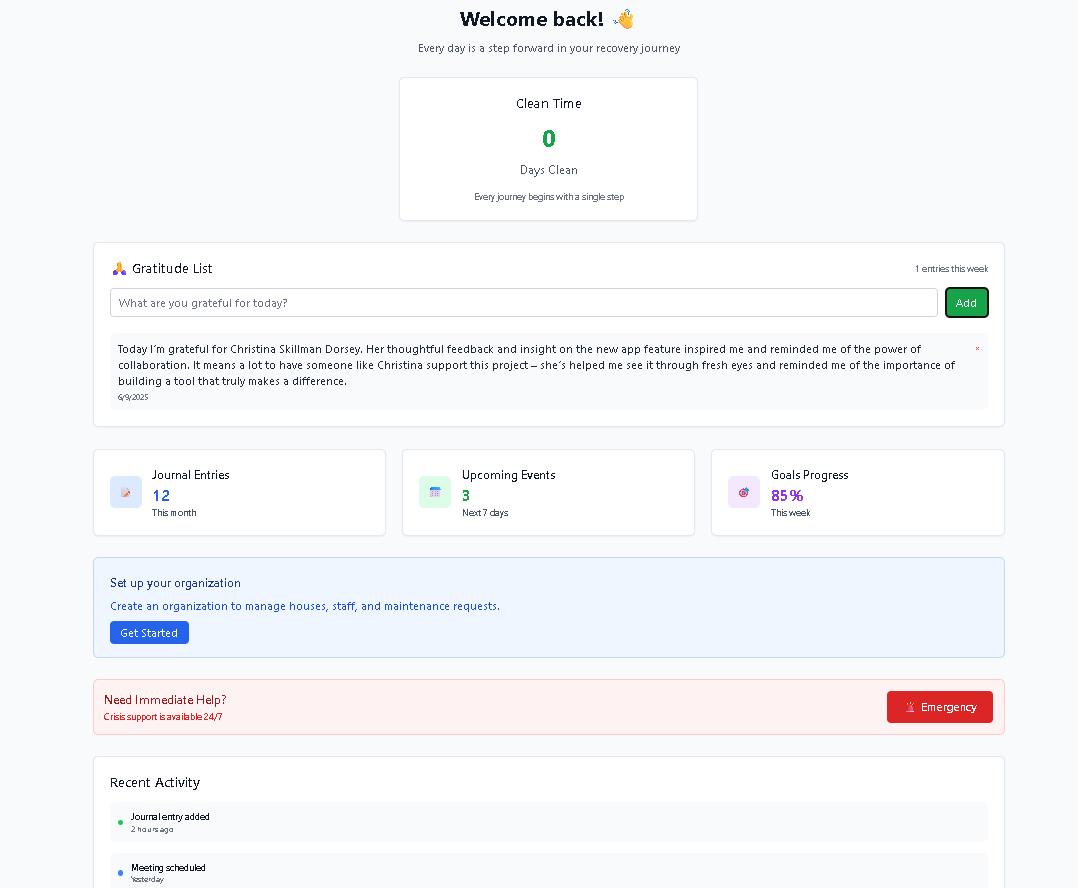Click the siren icon in the Emergency button
Image resolution: width=1078 pixels, height=888 pixels.
point(910,707)
